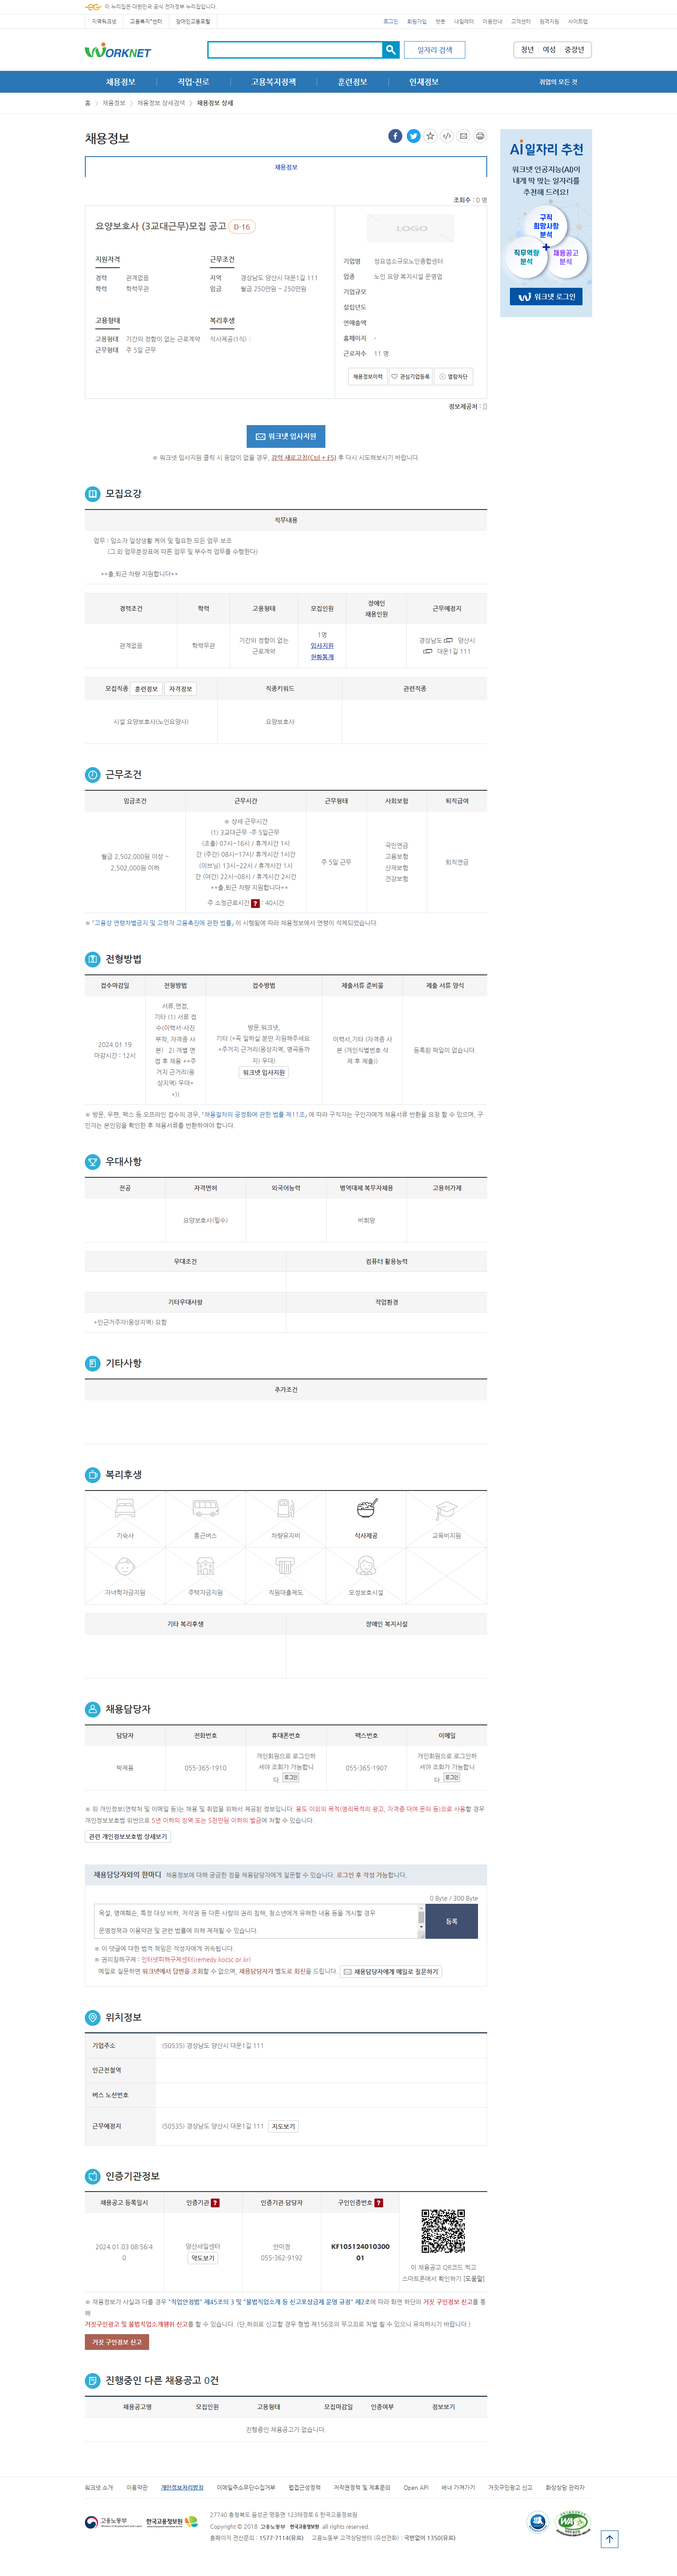
Task: Open 취업의 모든 것 menu
Action: pos(558,82)
